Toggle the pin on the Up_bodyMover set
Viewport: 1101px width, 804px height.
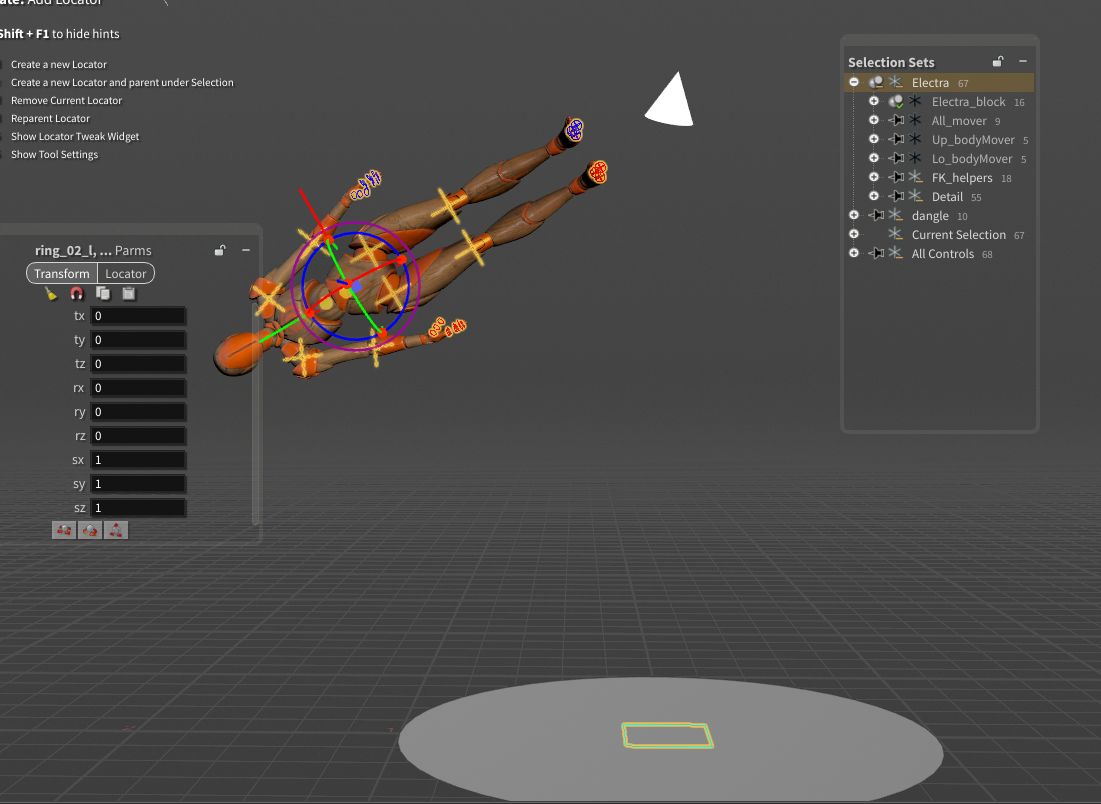point(896,140)
